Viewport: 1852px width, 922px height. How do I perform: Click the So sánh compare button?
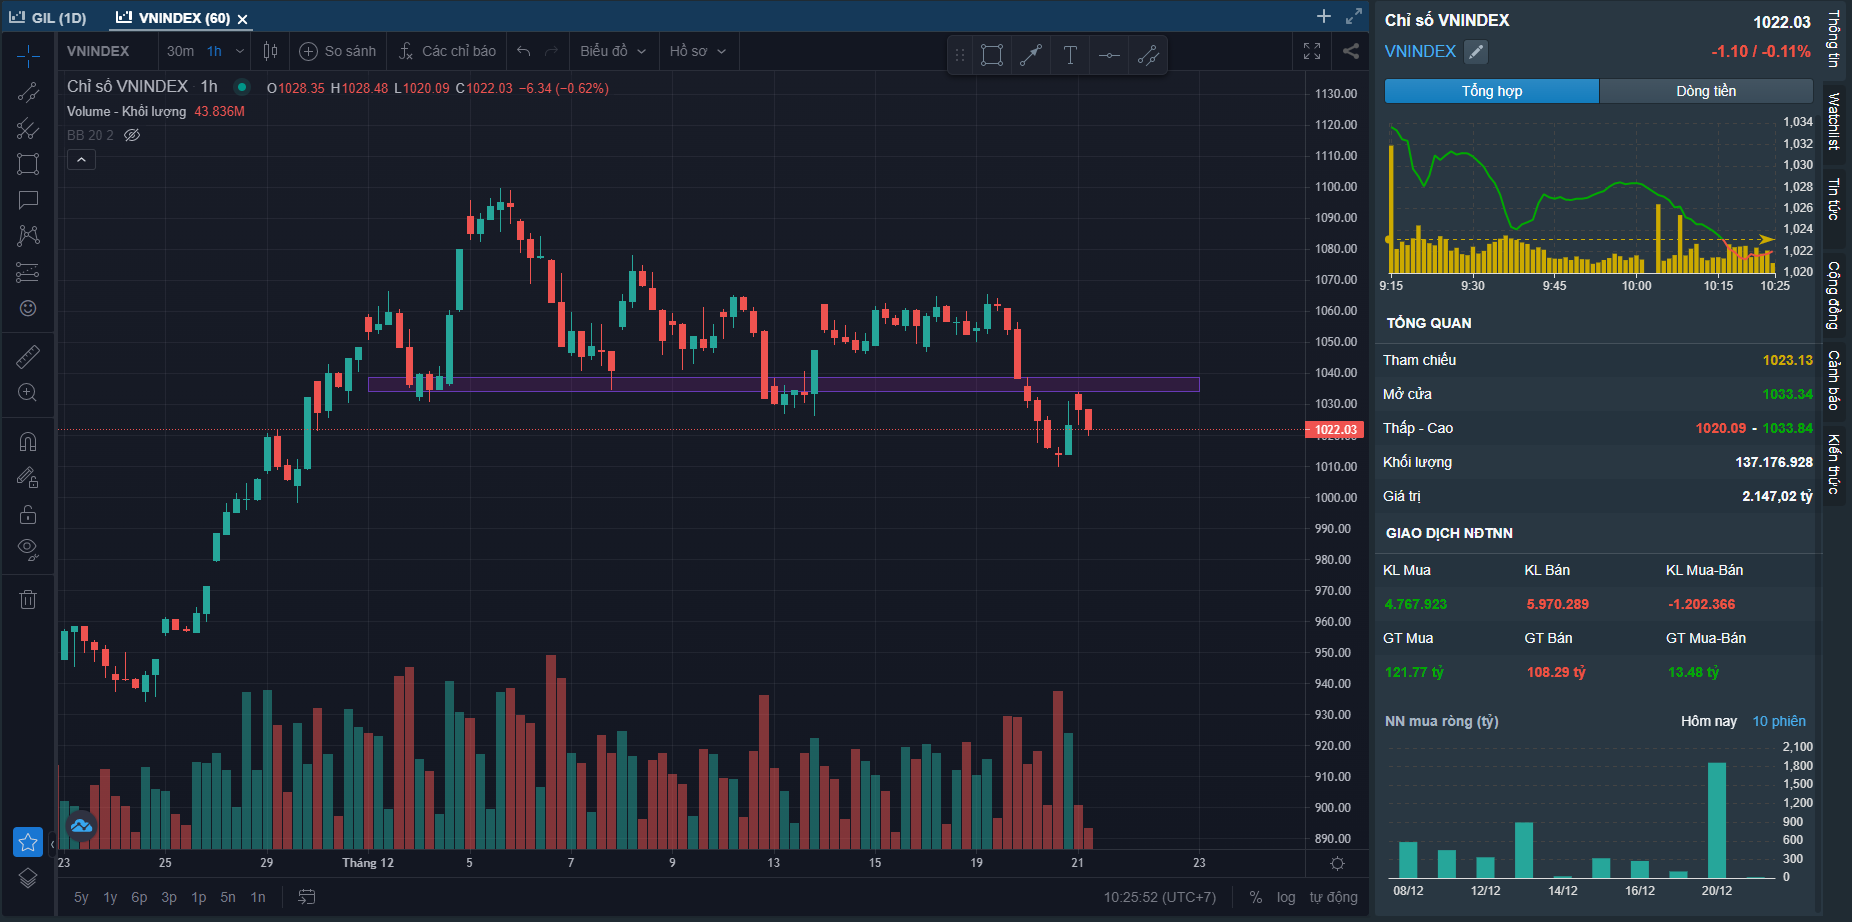[x=338, y=51]
